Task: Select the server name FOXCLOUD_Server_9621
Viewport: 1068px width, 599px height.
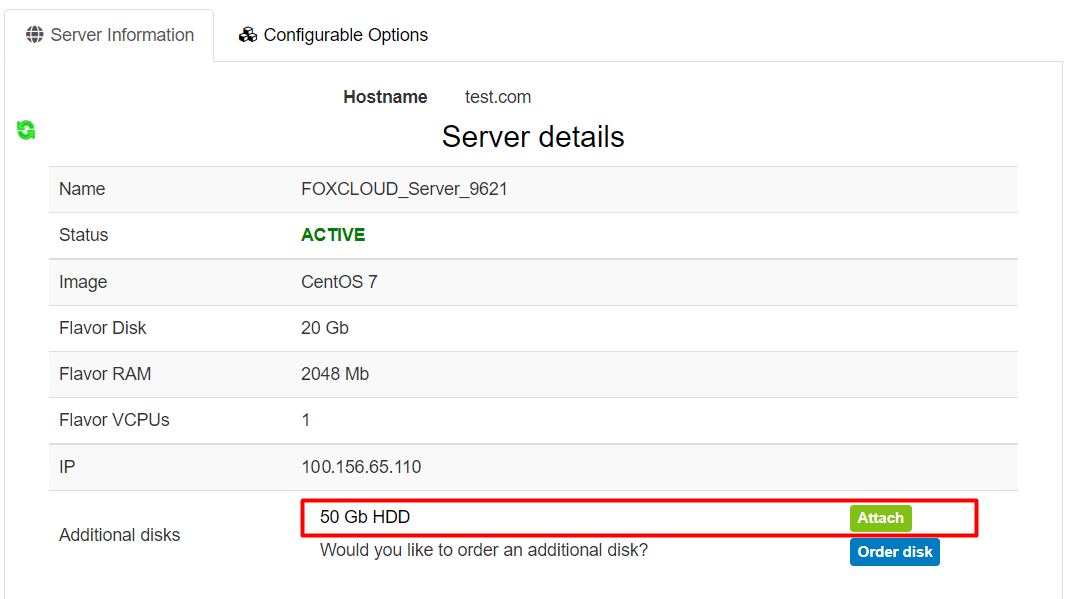Action: point(404,189)
